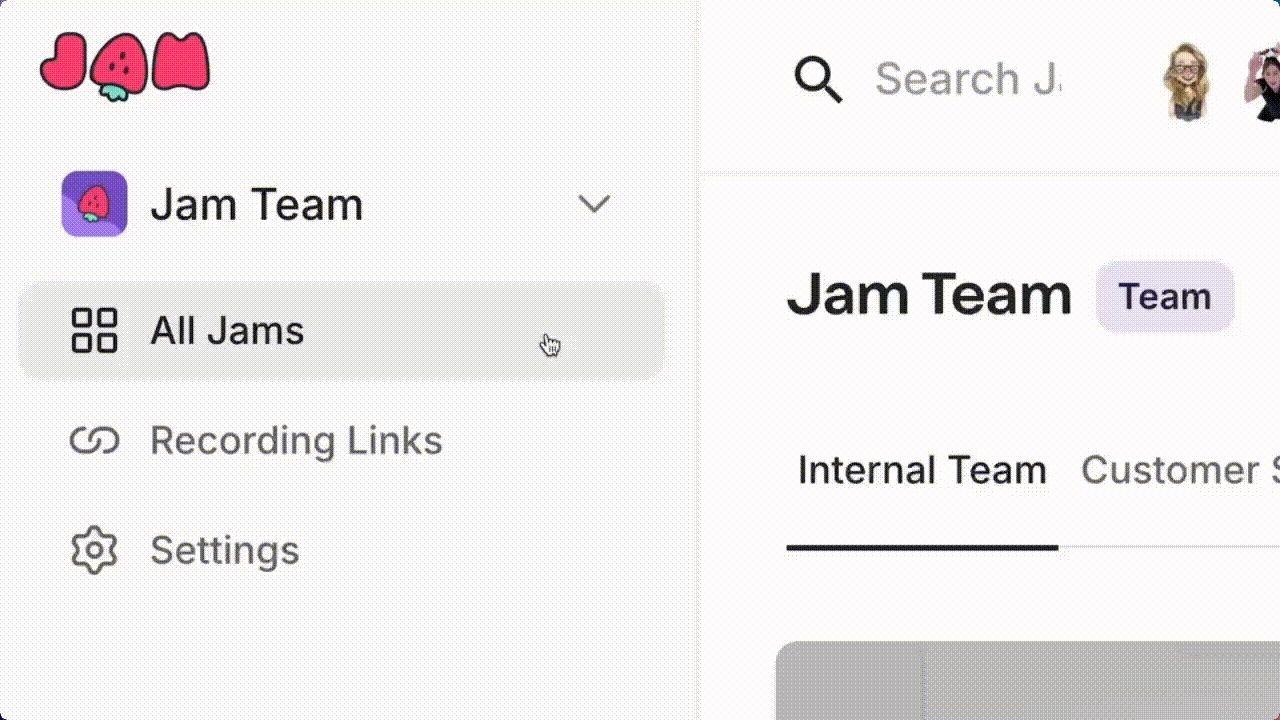Open Settings via the gear icon
The height and width of the screenshot is (720, 1280).
94,550
